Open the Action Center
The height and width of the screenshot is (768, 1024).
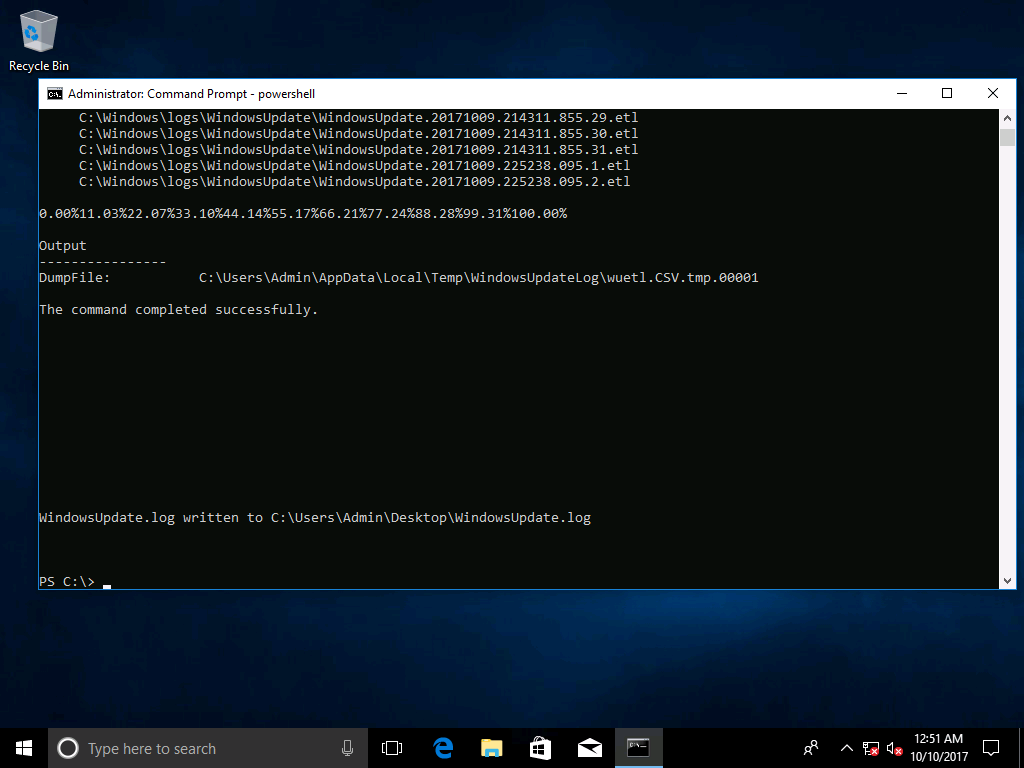[x=989, y=747]
